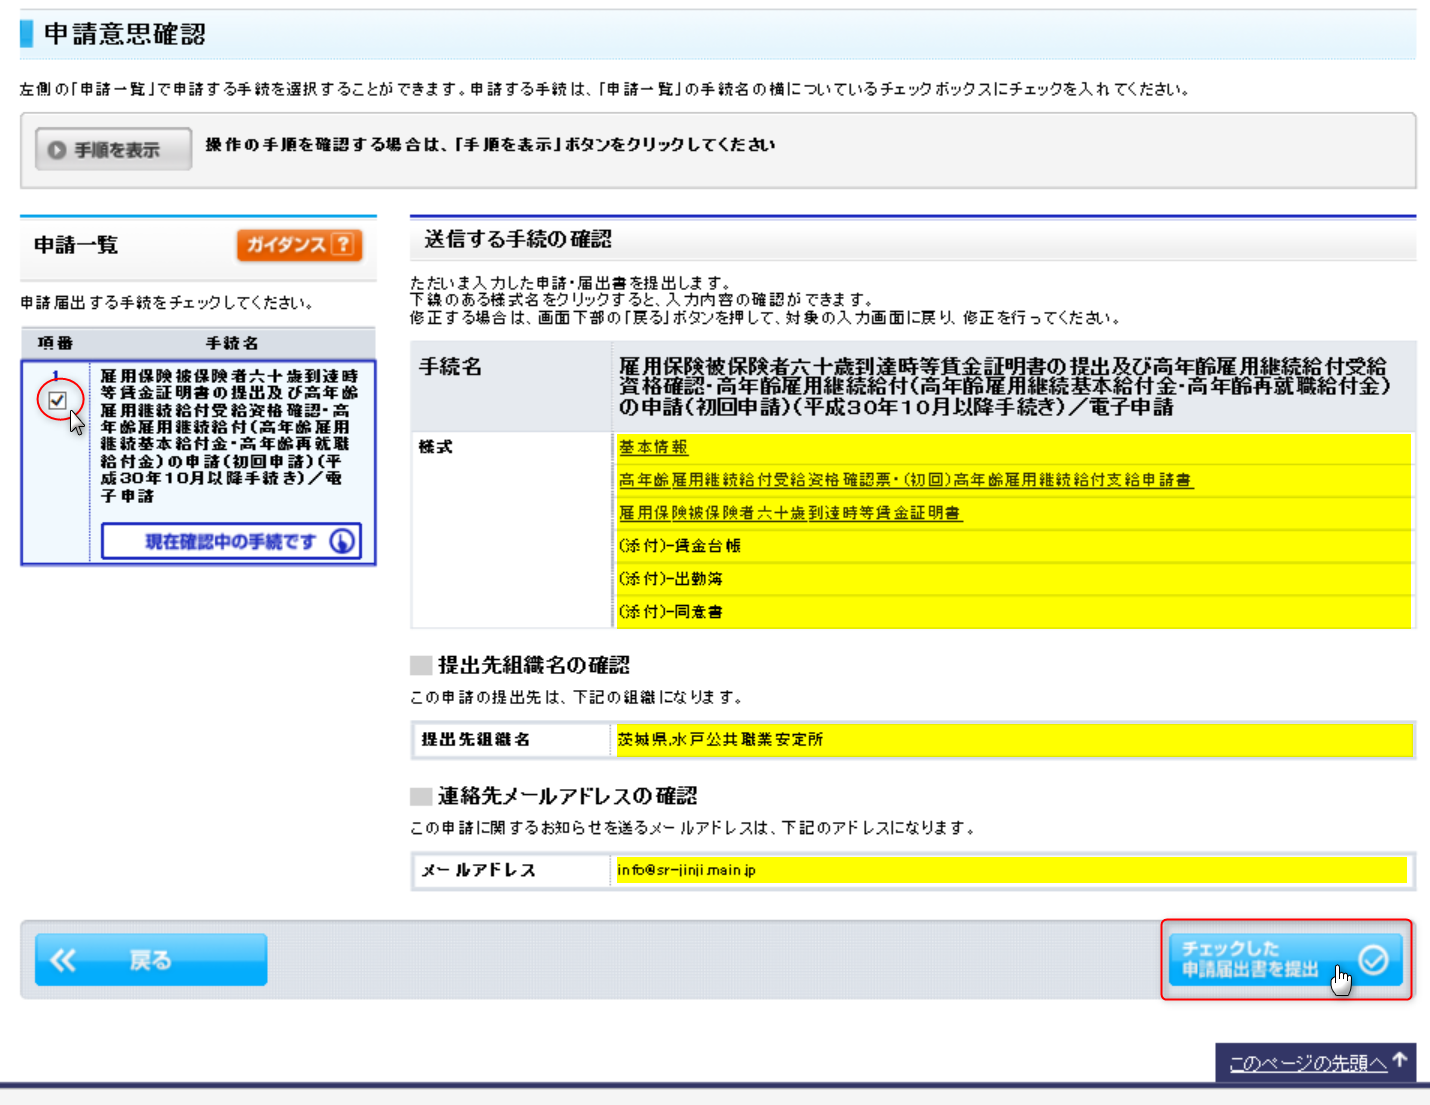The width and height of the screenshot is (1430, 1105).
Task: Click the 手続名 column header in 申請一覧
Action: (x=232, y=343)
